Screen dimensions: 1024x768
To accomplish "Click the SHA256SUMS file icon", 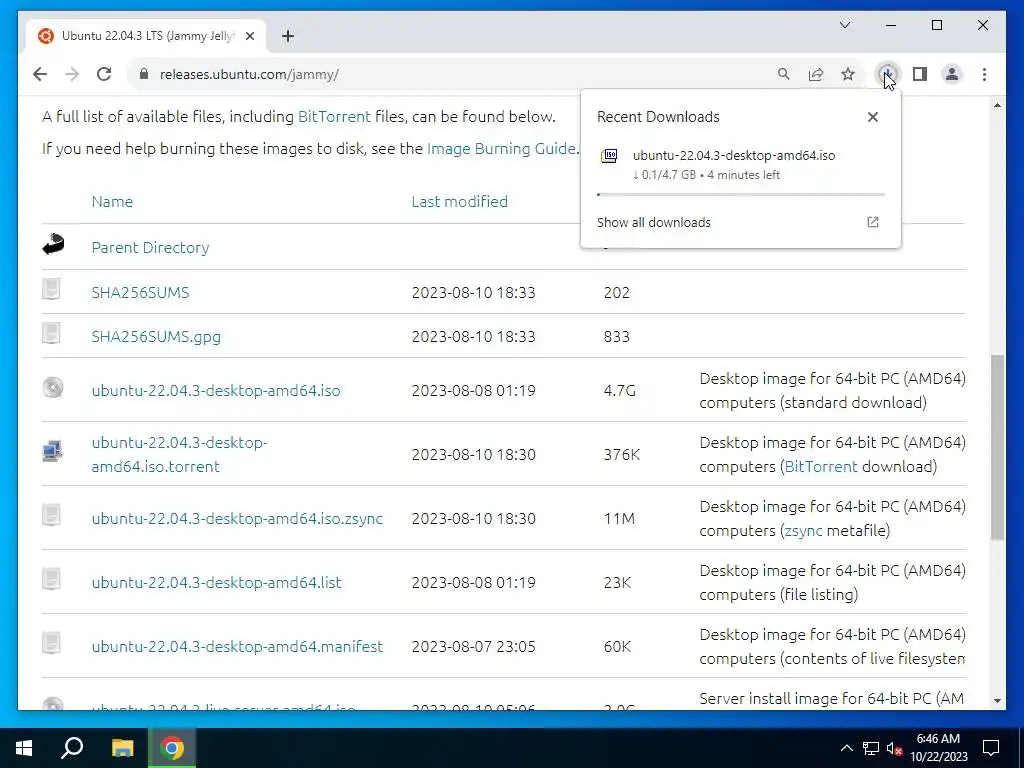I will tap(52, 289).
